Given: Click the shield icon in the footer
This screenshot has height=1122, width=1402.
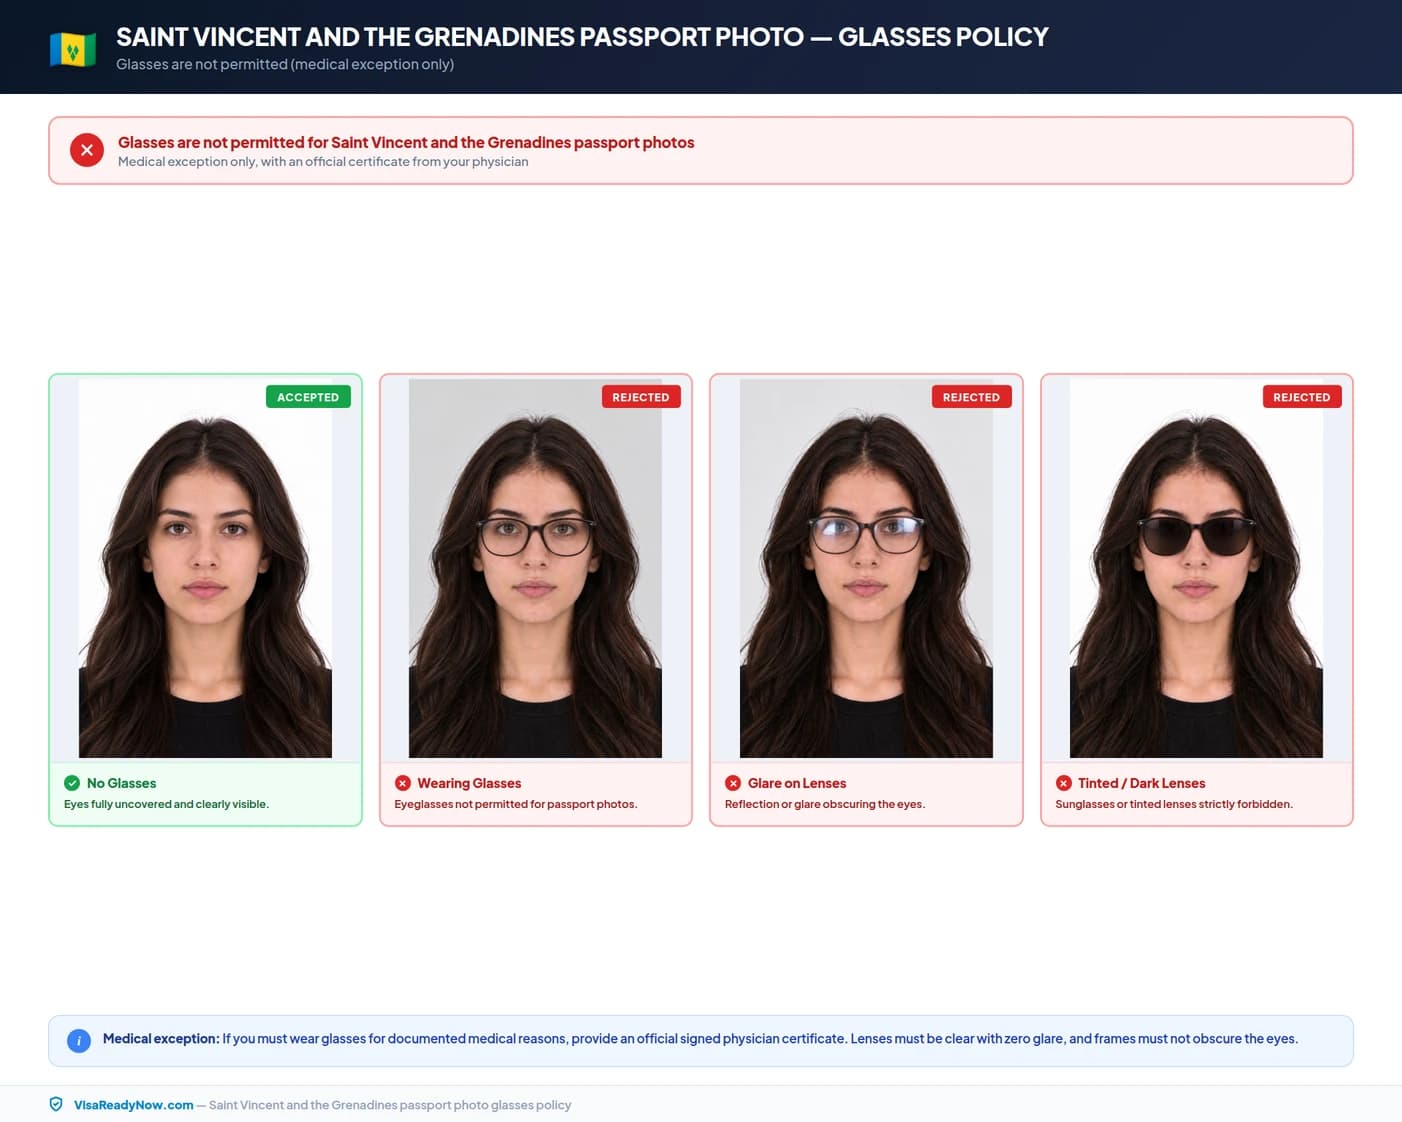Looking at the screenshot, I should point(56,1104).
